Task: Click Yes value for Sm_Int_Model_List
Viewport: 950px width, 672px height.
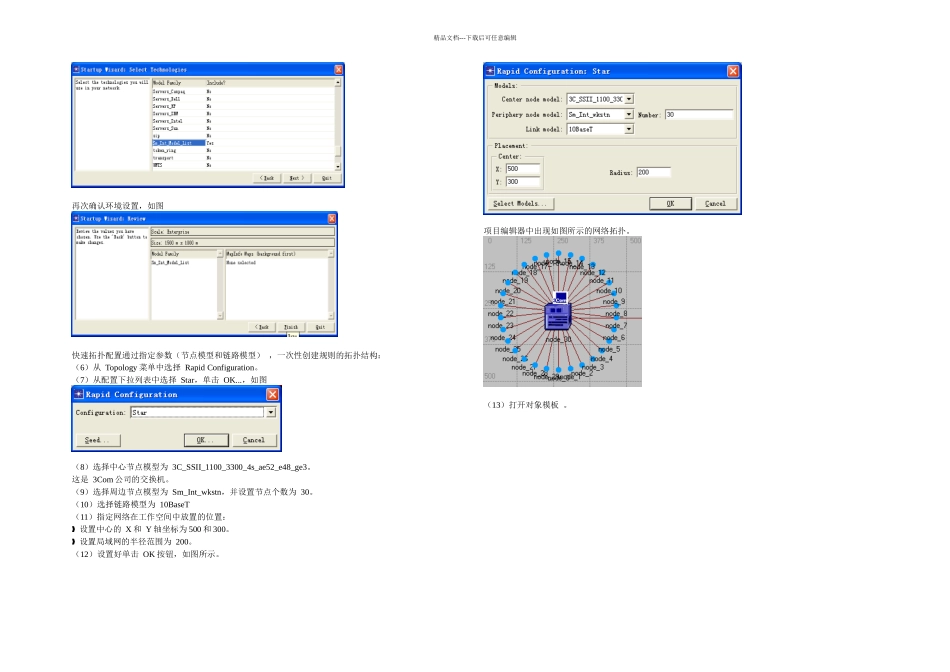Action: coord(210,143)
